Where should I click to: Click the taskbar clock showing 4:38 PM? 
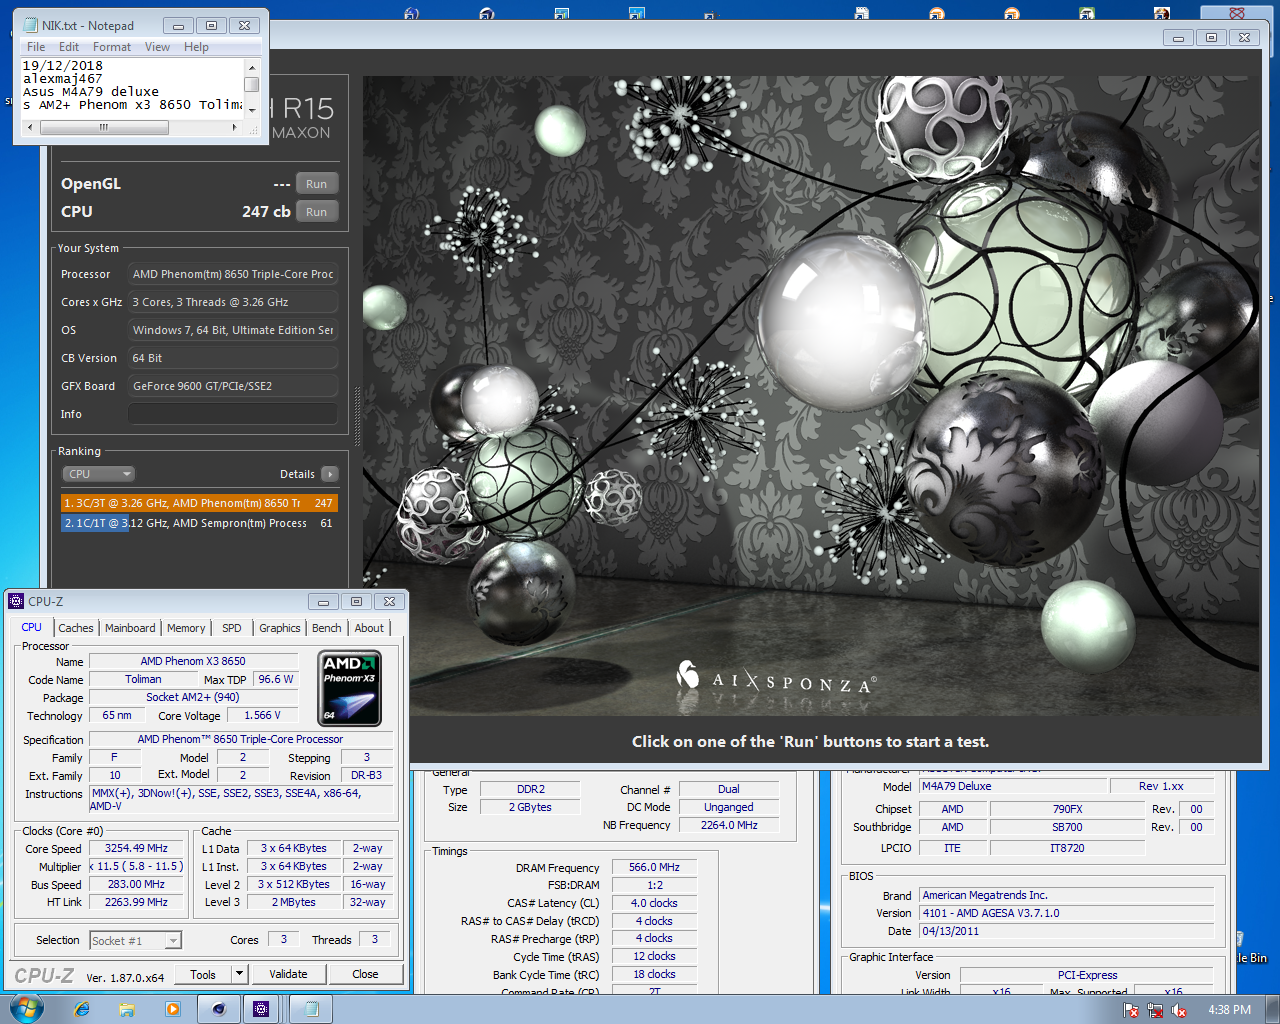click(1229, 1010)
